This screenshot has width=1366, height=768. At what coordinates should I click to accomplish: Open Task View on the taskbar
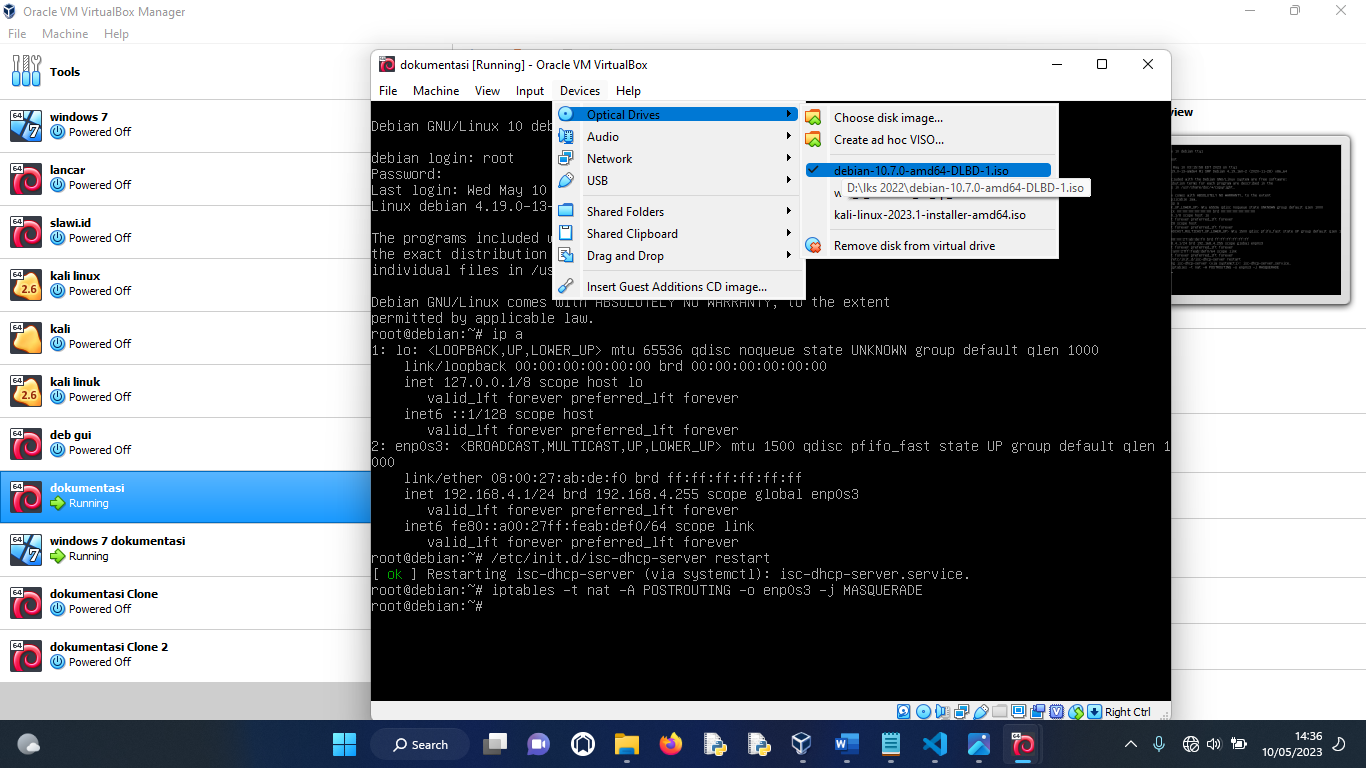pyautogui.click(x=494, y=744)
